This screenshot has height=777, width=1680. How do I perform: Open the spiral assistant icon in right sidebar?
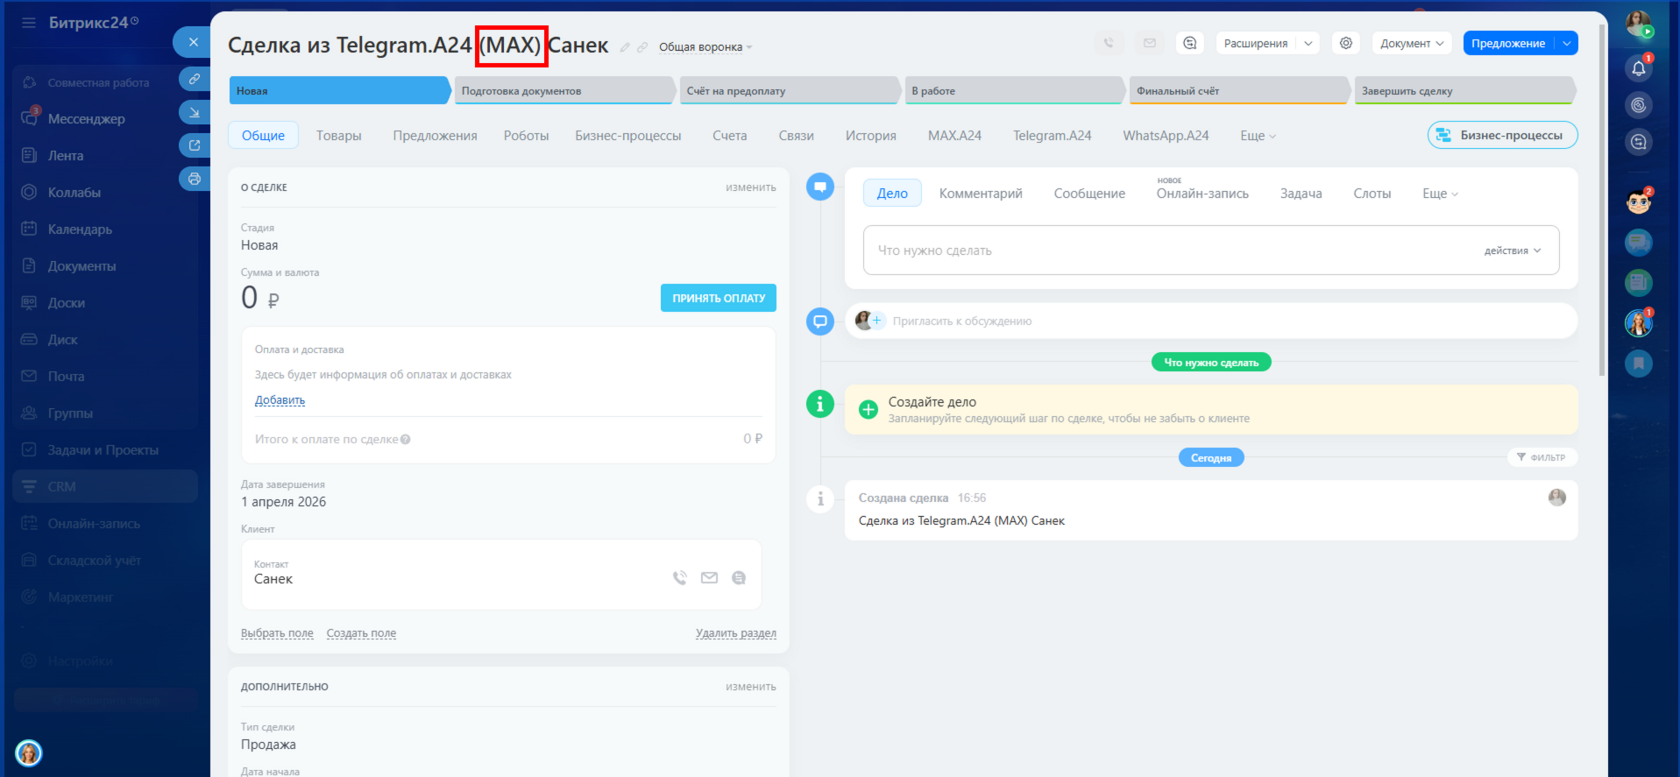pyautogui.click(x=1638, y=105)
